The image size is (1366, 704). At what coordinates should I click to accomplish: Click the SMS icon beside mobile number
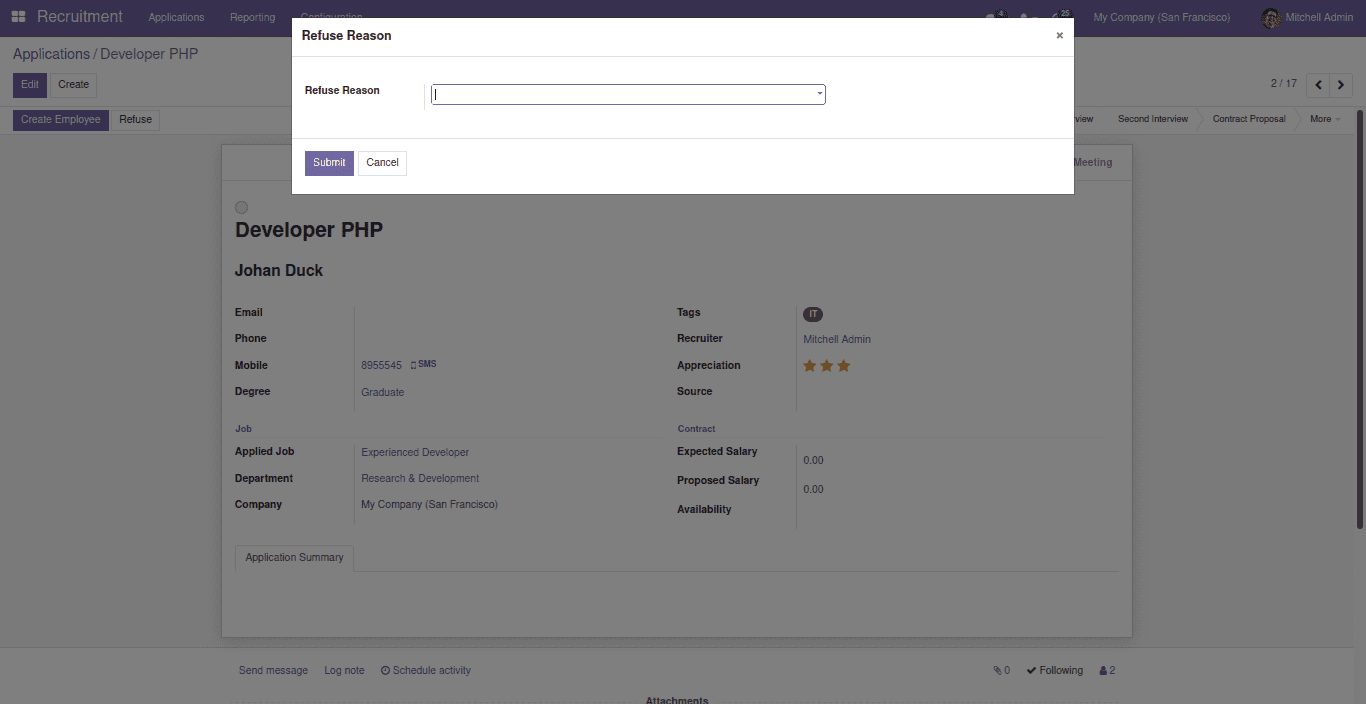point(414,365)
